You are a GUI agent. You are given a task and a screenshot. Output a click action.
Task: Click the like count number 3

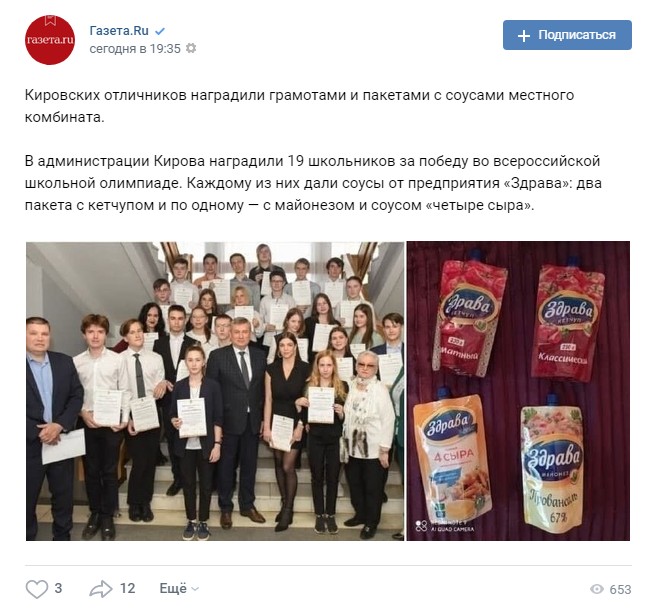coord(58,588)
